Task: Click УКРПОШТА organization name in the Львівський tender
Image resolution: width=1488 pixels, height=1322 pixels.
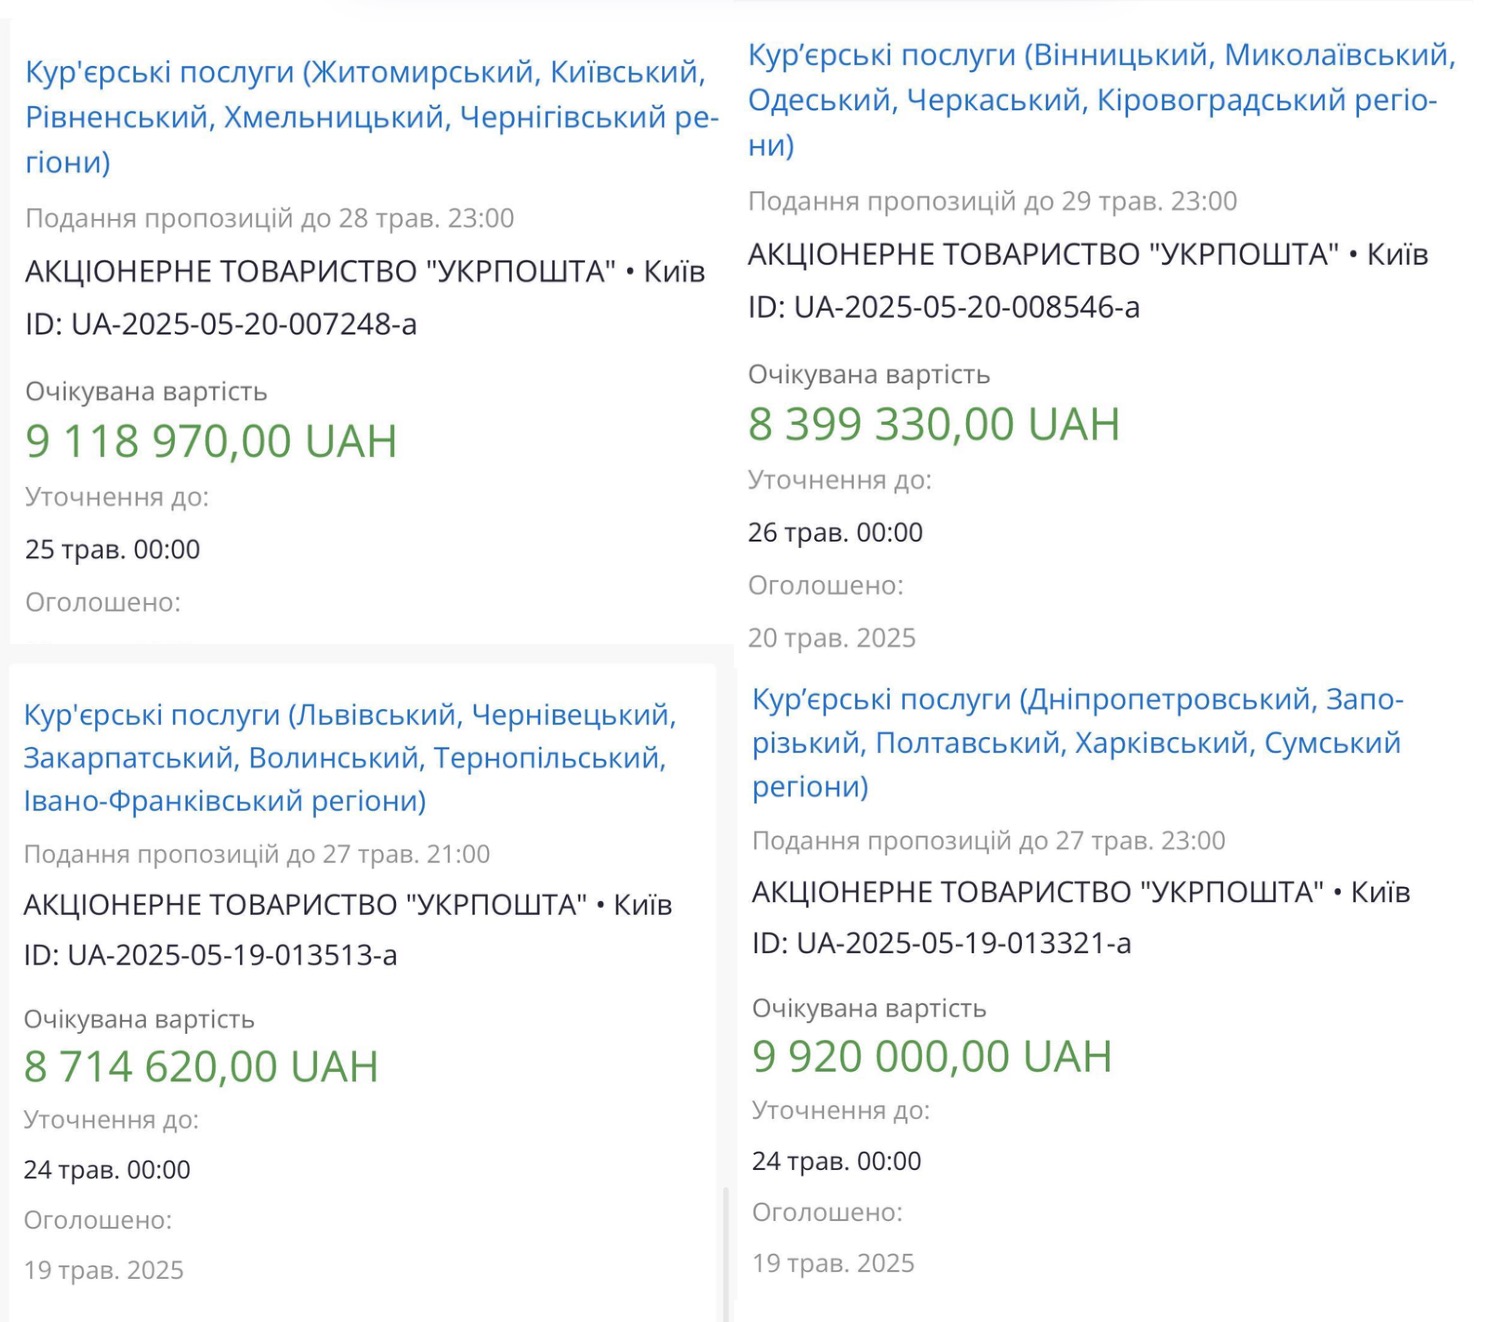Action: click(x=305, y=905)
